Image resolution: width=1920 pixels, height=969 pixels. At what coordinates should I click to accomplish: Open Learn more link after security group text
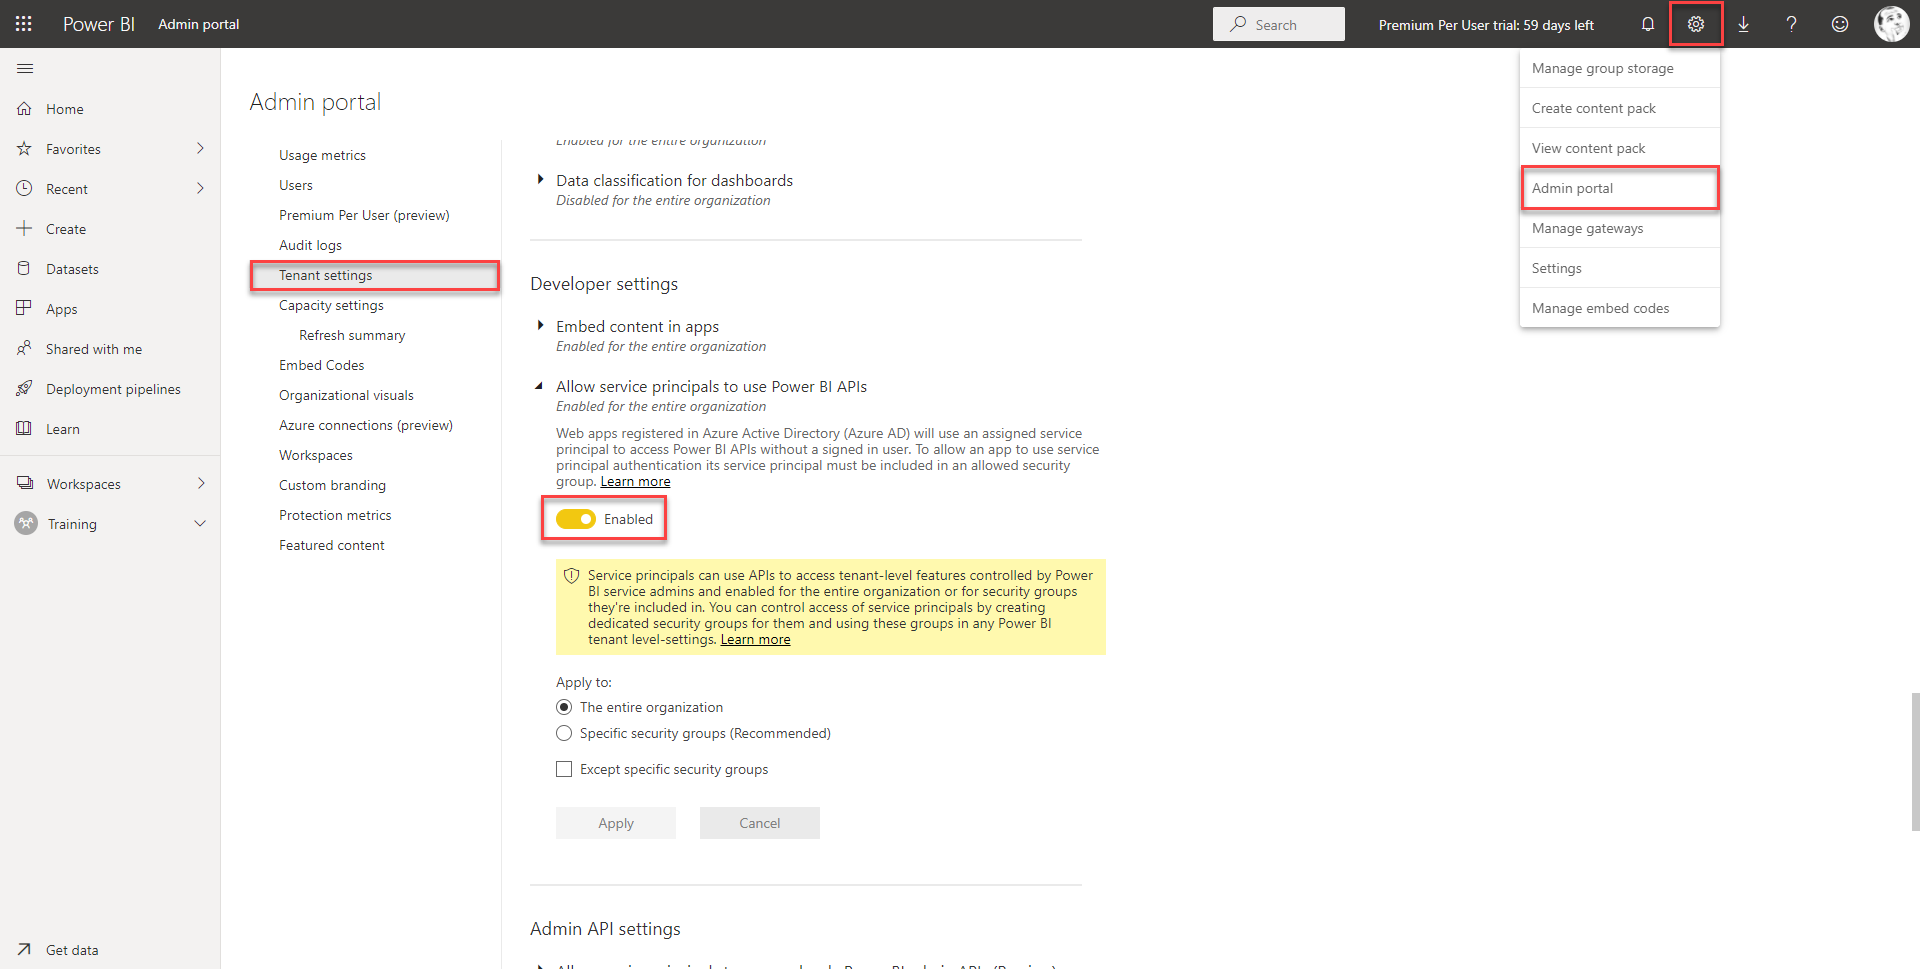pos(635,481)
